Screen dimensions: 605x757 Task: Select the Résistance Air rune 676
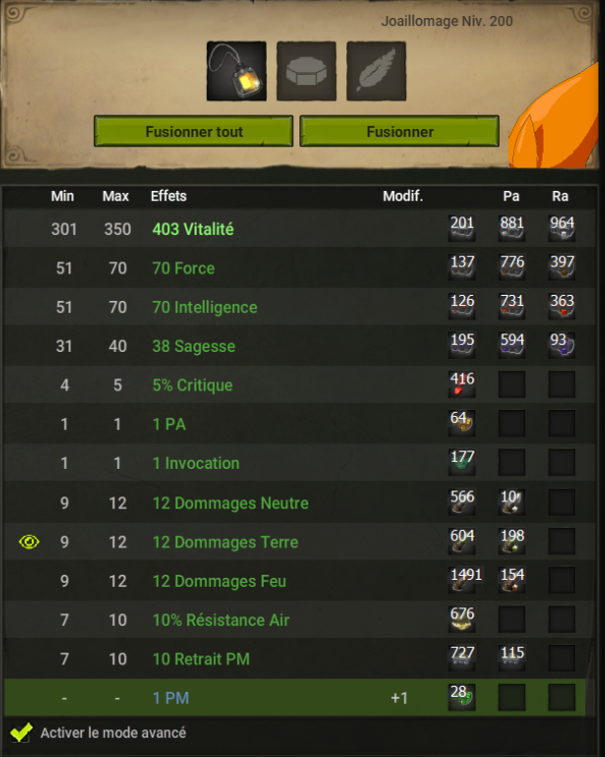point(462,619)
